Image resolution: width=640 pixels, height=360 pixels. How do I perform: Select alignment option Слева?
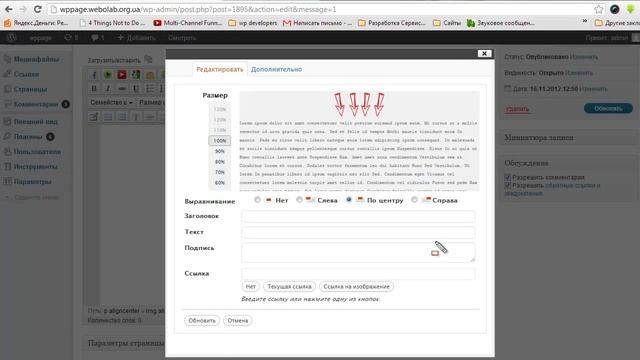[x=299, y=200]
